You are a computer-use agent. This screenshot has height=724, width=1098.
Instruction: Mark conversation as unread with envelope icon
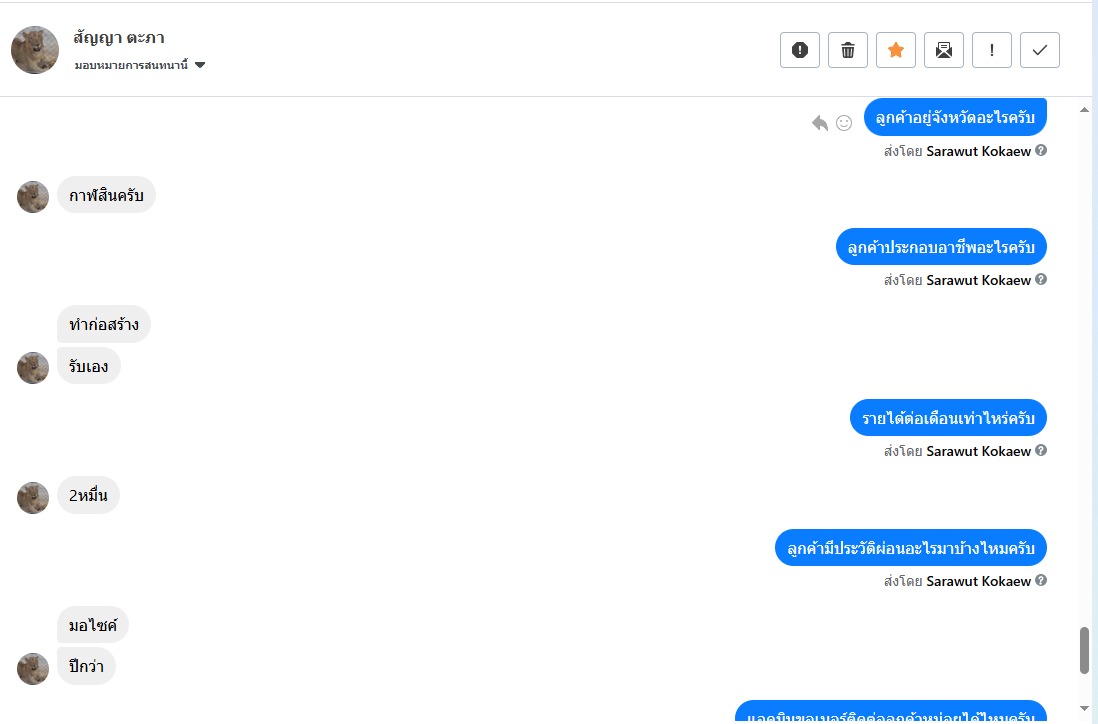tap(943, 50)
